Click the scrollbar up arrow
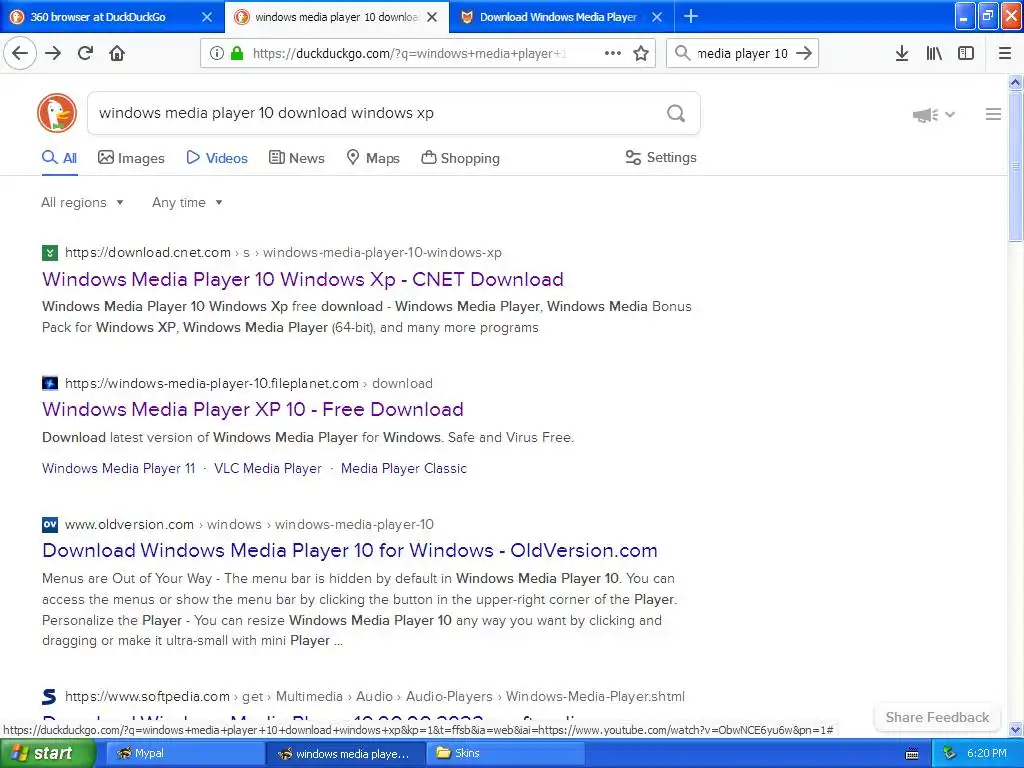The width and height of the screenshot is (1024, 768). pos(1015,82)
